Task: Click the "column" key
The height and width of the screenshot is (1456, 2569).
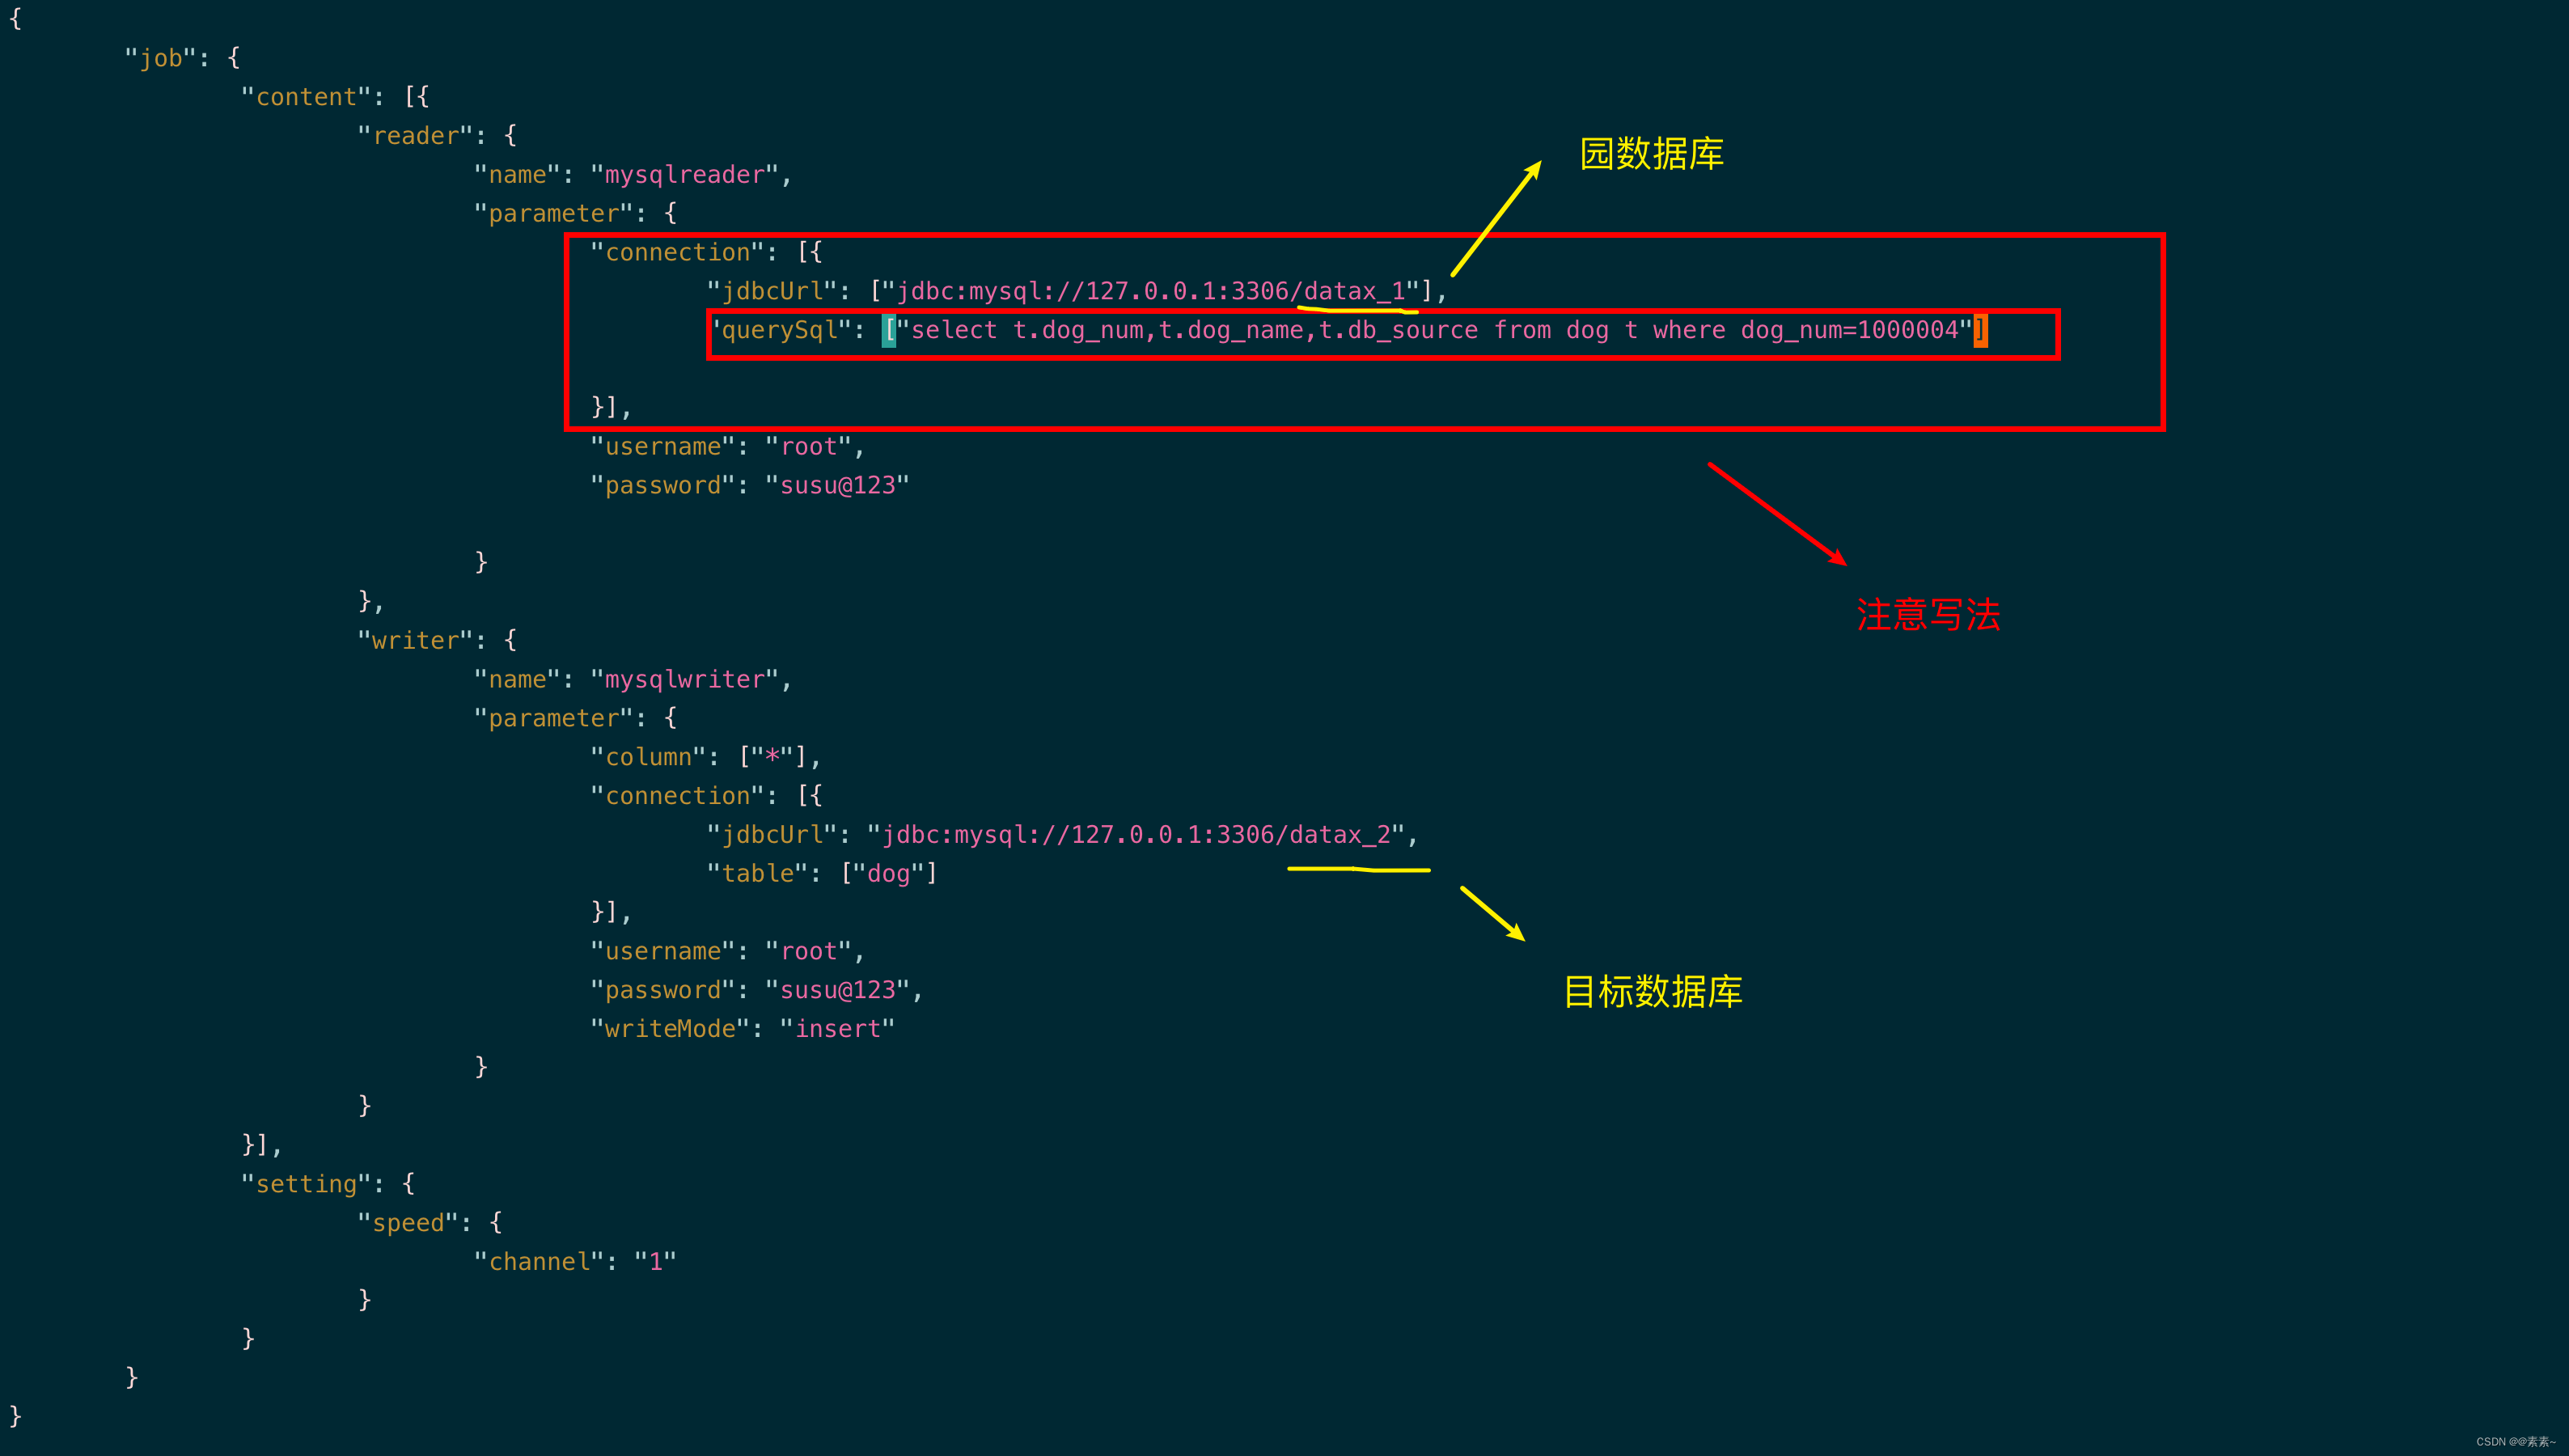Action: 648,757
